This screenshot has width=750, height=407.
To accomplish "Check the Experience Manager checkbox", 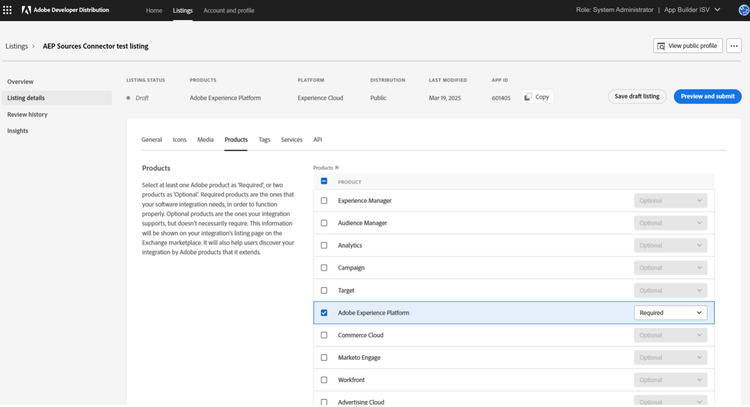I will coord(324,201).
